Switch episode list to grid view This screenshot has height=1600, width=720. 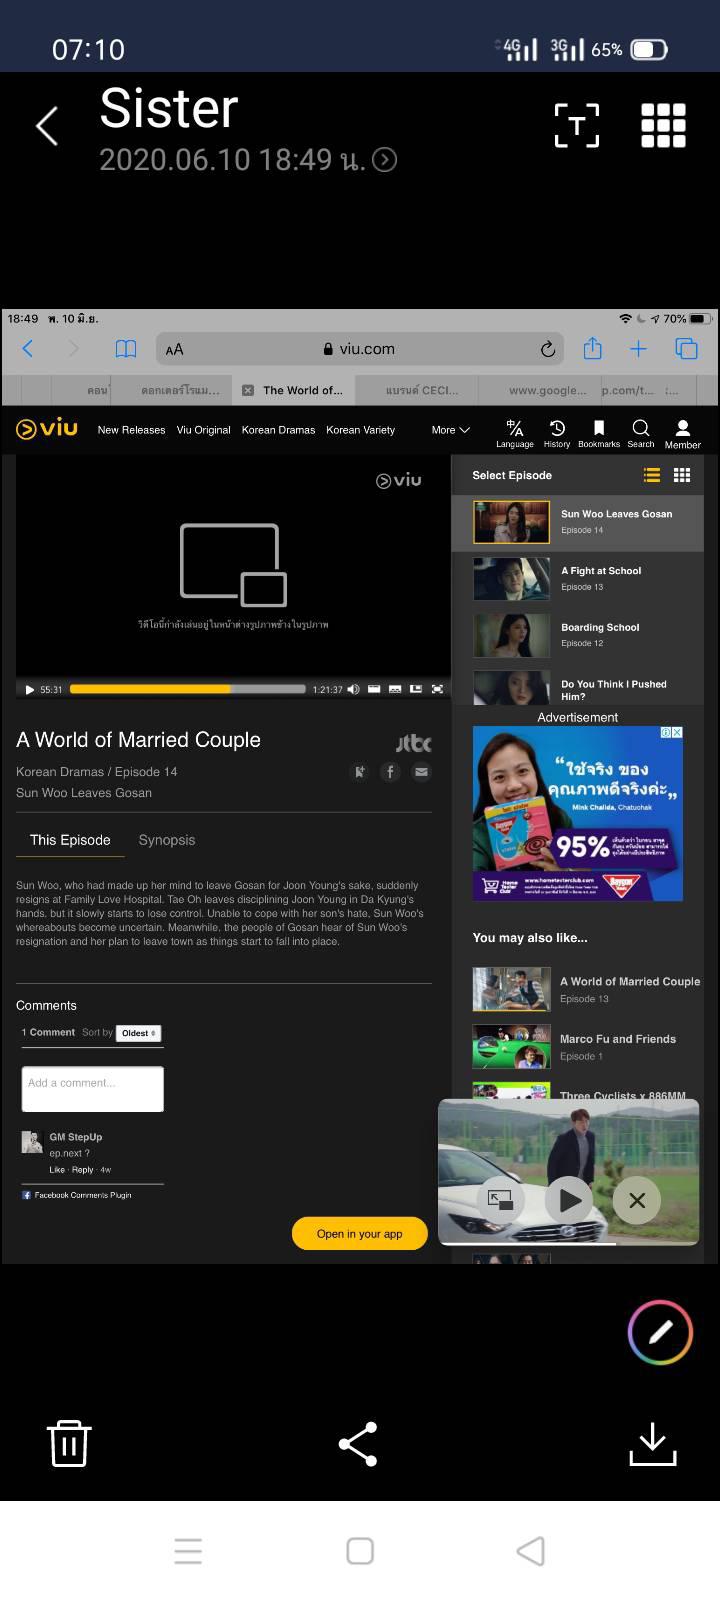coord(682,476)
